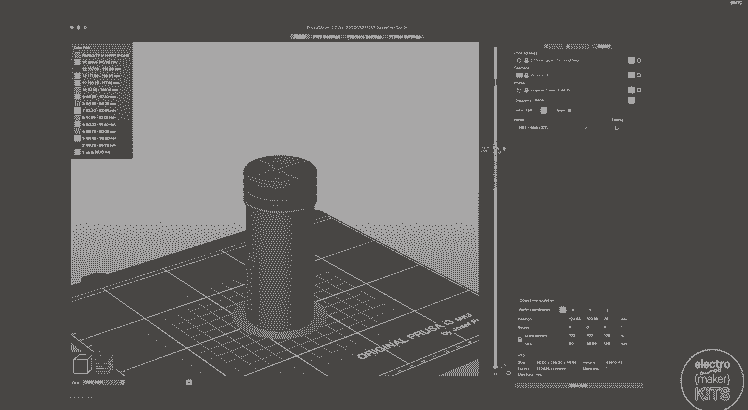Image resolution: width=748 pixels, height=410 pixels.
Task: Toggle the Brim checkbox
Action: click(x=571, y=110)
